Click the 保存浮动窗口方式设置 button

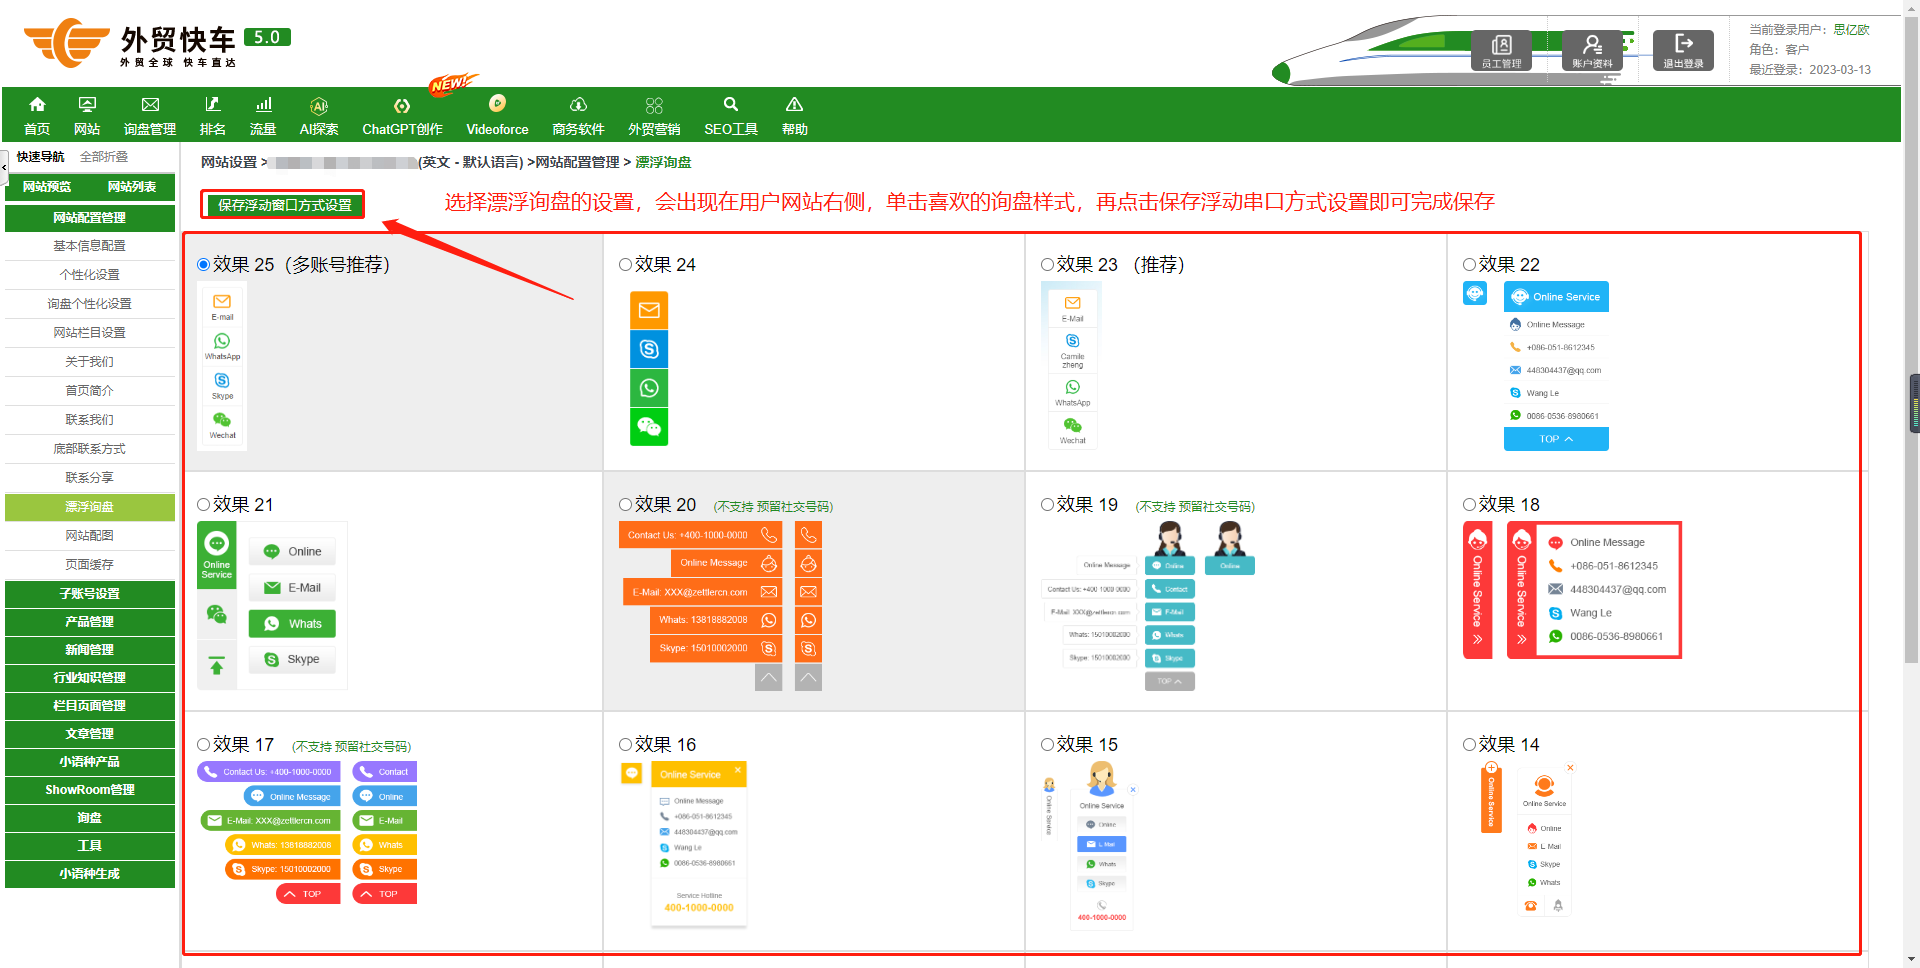284,205
